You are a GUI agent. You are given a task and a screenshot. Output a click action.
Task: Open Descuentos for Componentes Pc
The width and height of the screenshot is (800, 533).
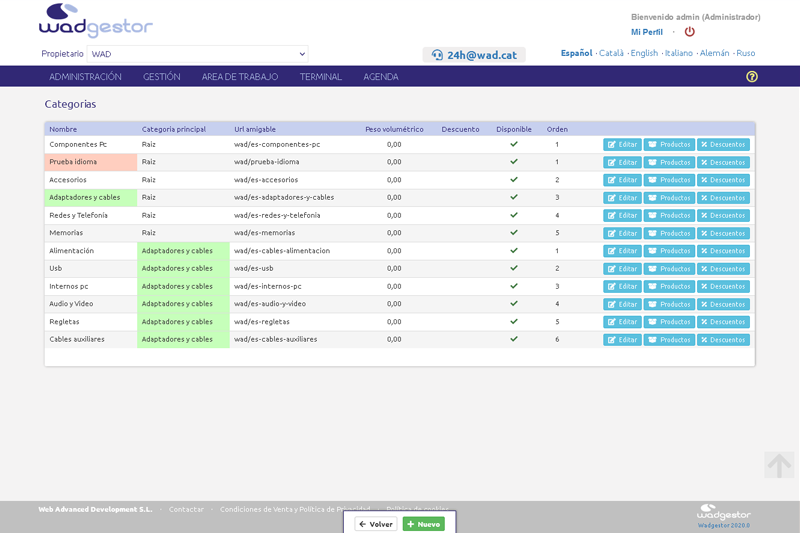pyautogui.click(x=723, y=145)
